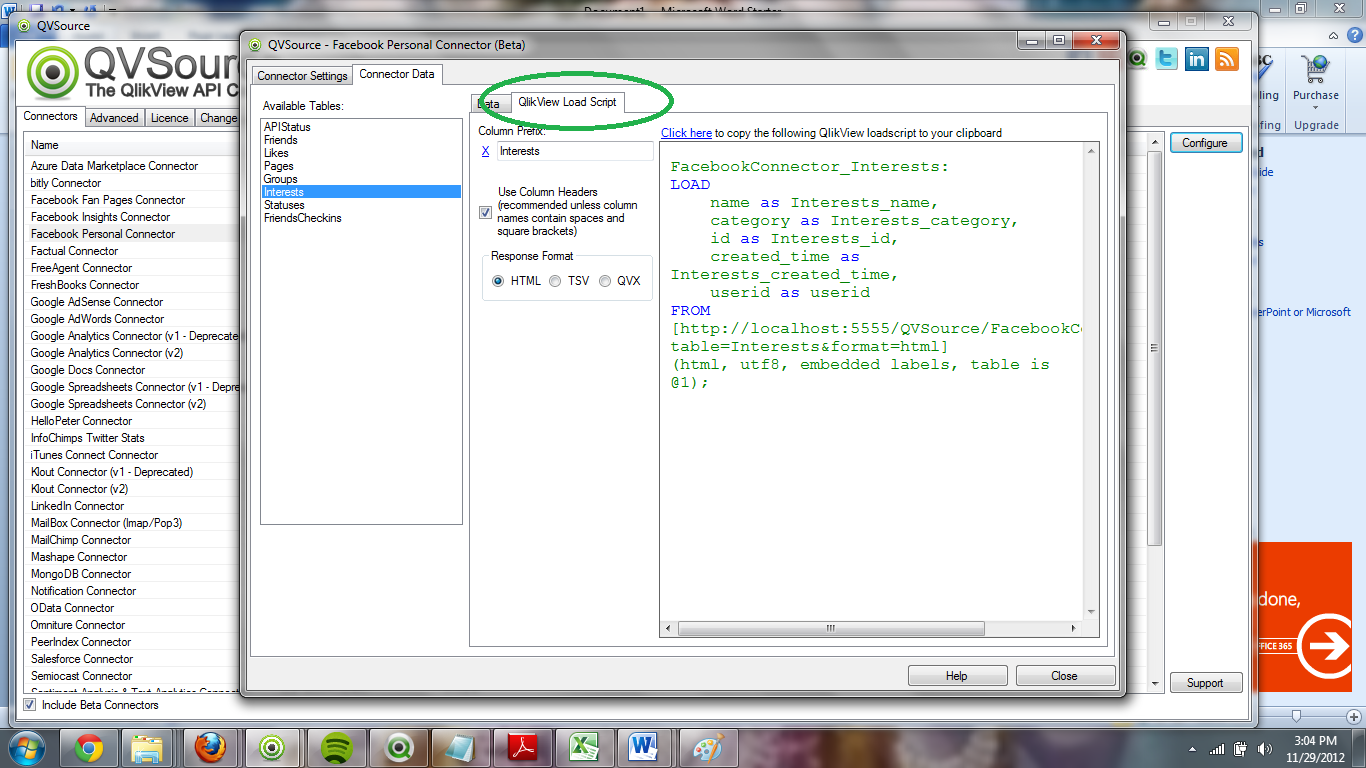1366x768 pixels.
Task: Clear the column prefix with the X link
Action: [486, 151]
